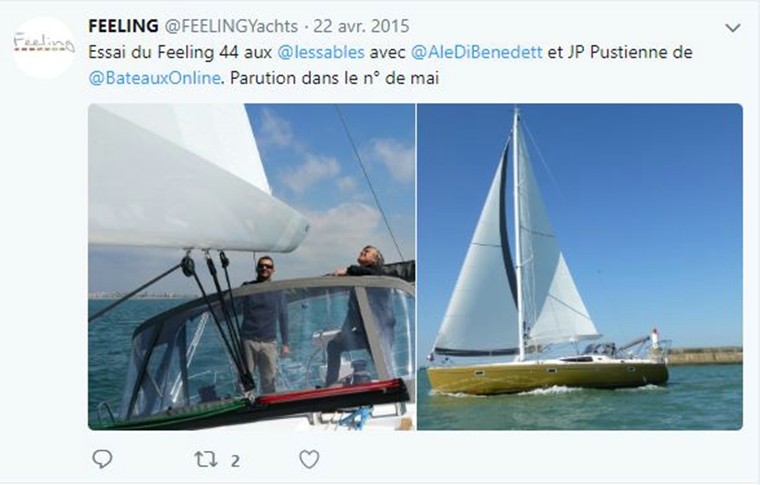Open the @FEELINGYachts handle
Viewport: 760px width, 485px height.
click(x=231, y=26)
